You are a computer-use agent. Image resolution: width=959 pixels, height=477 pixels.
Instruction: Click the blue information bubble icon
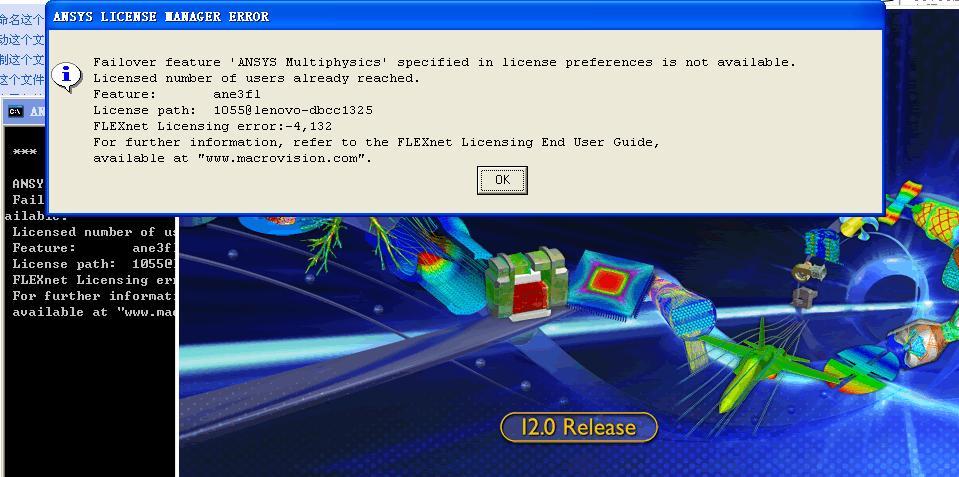point(65,76)
